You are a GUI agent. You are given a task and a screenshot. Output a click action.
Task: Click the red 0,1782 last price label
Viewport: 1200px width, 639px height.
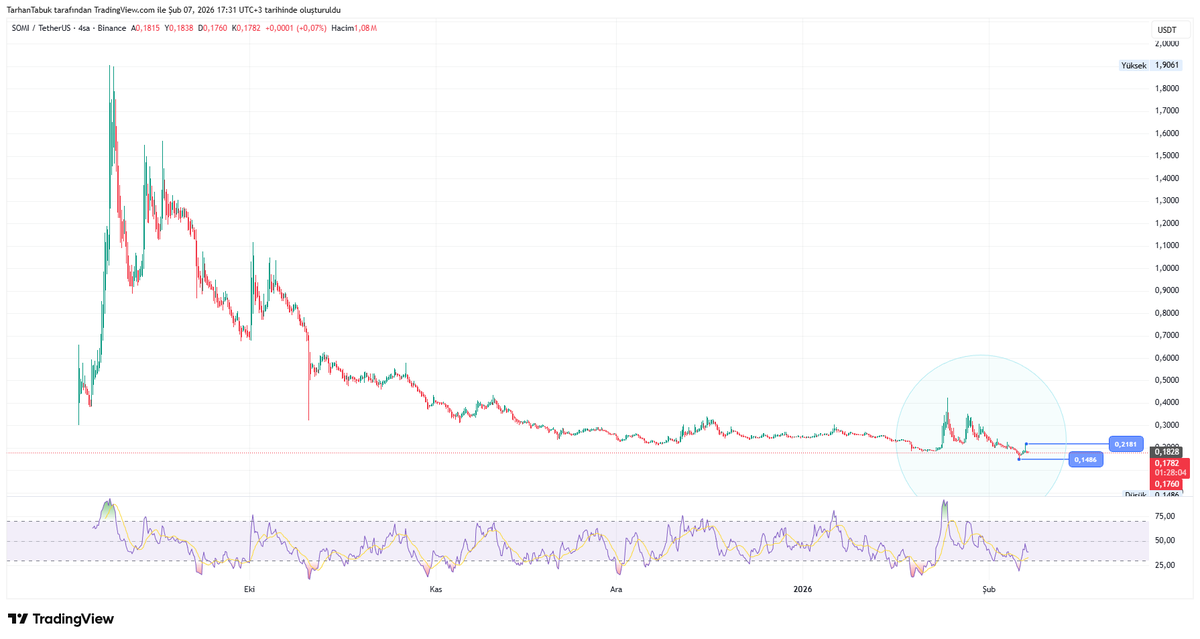(x=1166, y=463)
